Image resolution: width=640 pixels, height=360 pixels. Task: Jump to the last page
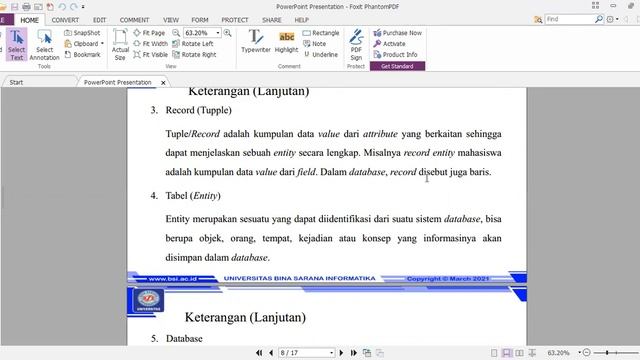[353, 353]
